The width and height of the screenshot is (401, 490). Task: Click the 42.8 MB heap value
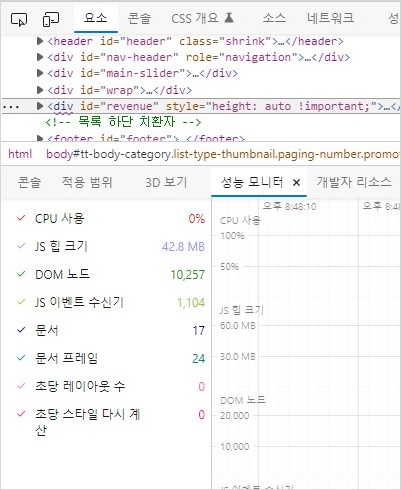click(x=183, y=247)
